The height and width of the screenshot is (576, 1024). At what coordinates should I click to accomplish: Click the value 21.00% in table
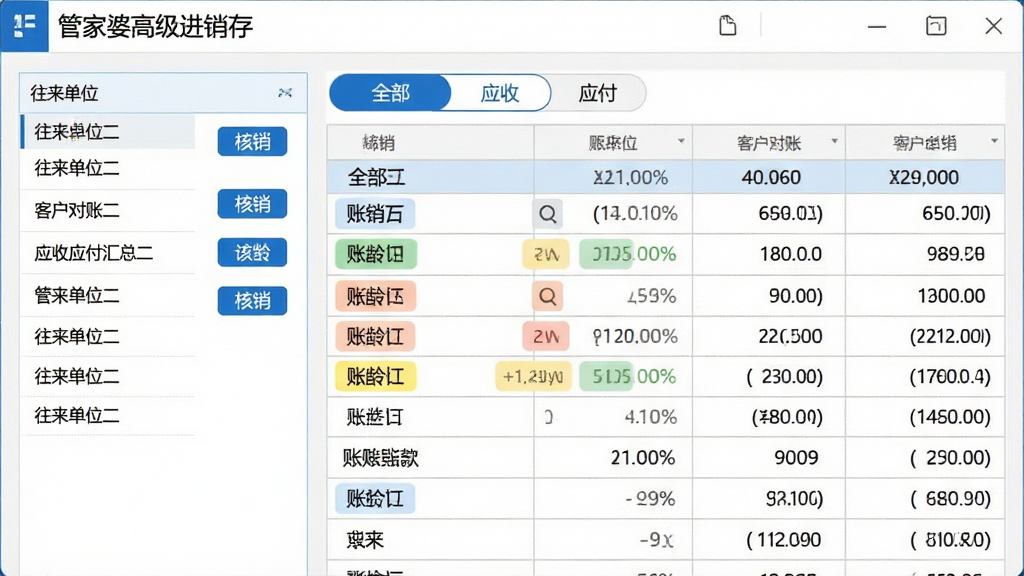coord(643,458)
